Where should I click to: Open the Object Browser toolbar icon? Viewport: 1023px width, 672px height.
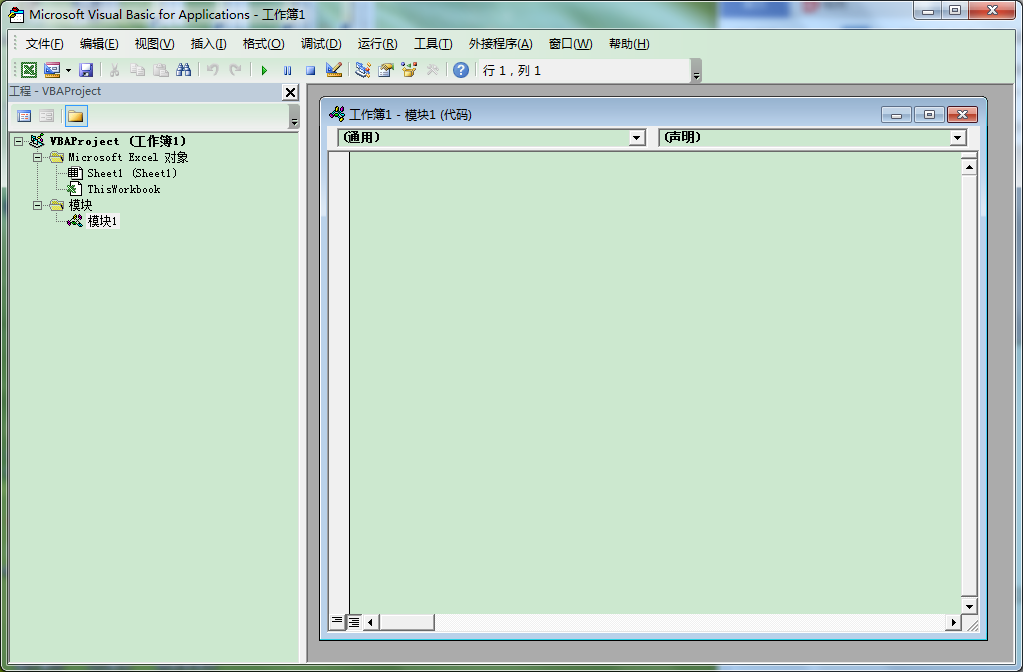click(x=409, y=70)
